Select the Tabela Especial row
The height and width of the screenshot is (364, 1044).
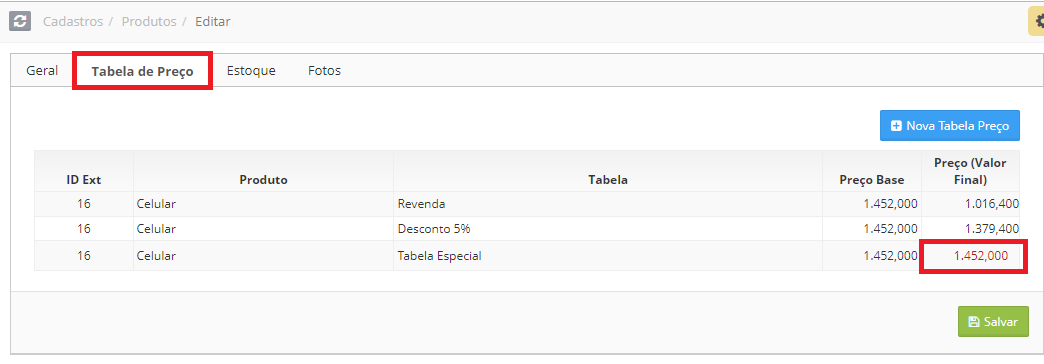point(527,256)
